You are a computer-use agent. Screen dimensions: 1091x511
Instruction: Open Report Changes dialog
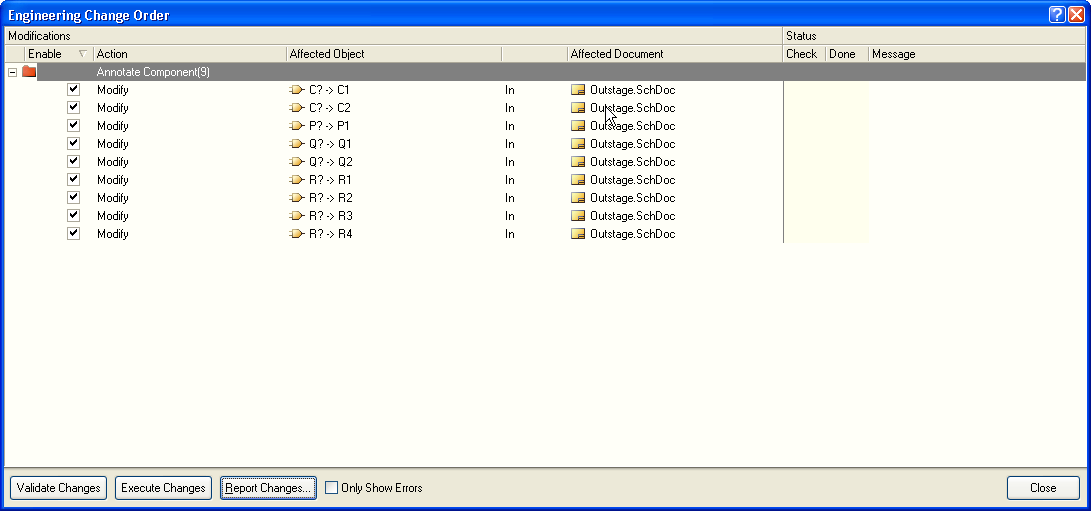[x=268, y=488]
